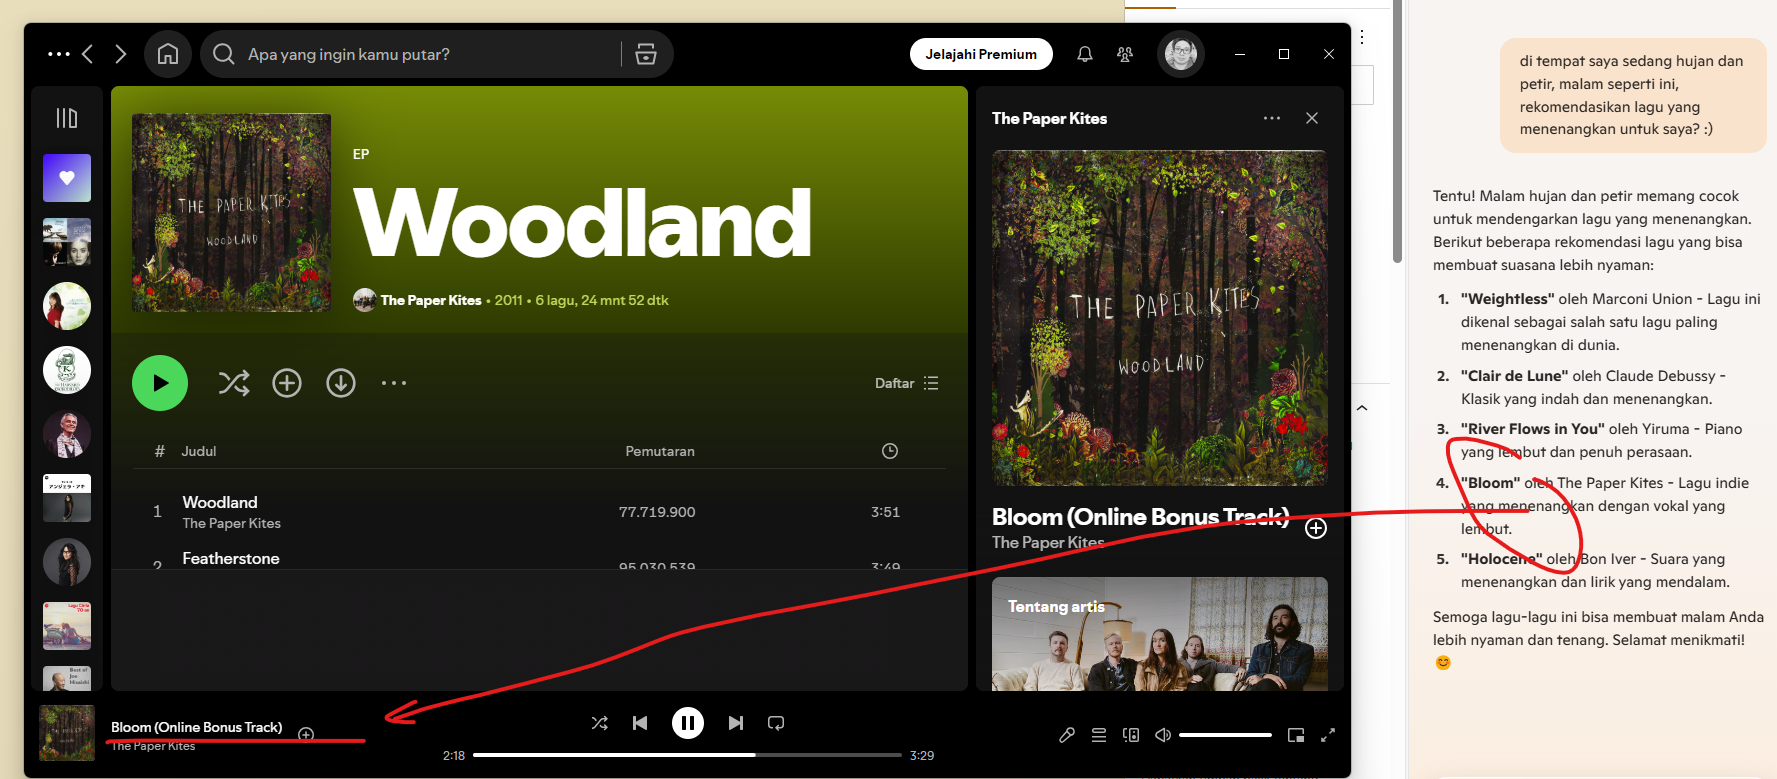Image resolution: width=1777 pixels, height=779 pixels.
Task: Open the Daftar view options dropdown
Action: (906, 383)
